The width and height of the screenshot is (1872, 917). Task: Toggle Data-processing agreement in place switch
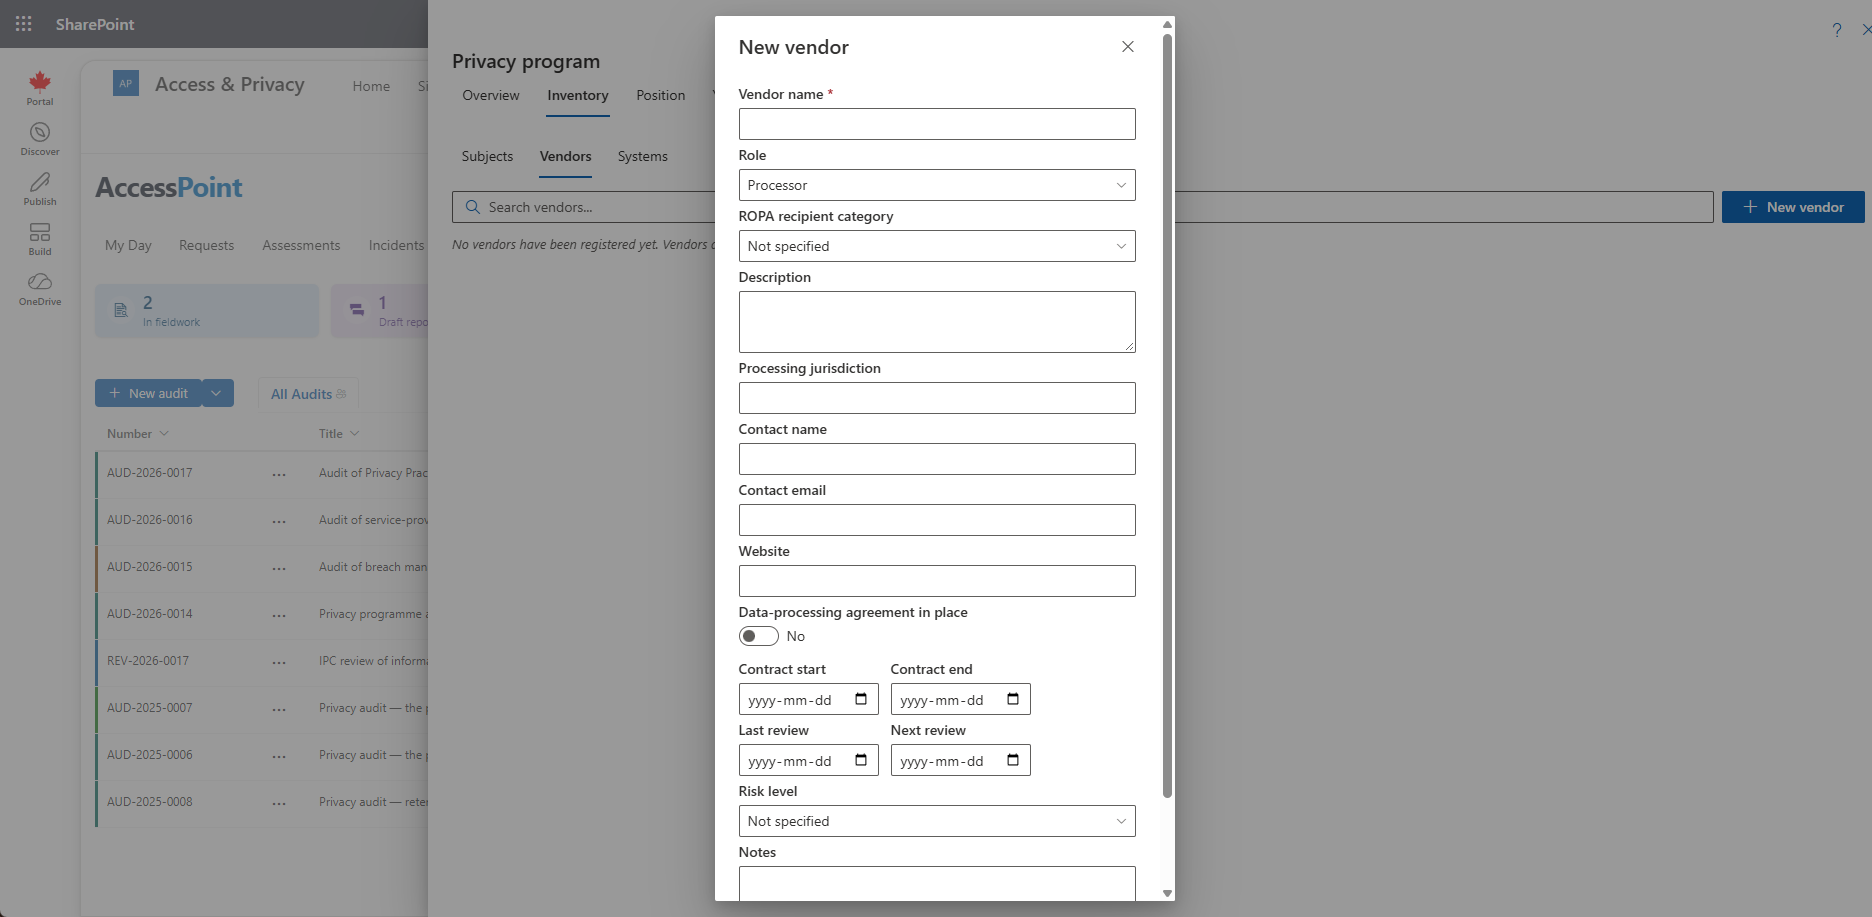(758, 636)
